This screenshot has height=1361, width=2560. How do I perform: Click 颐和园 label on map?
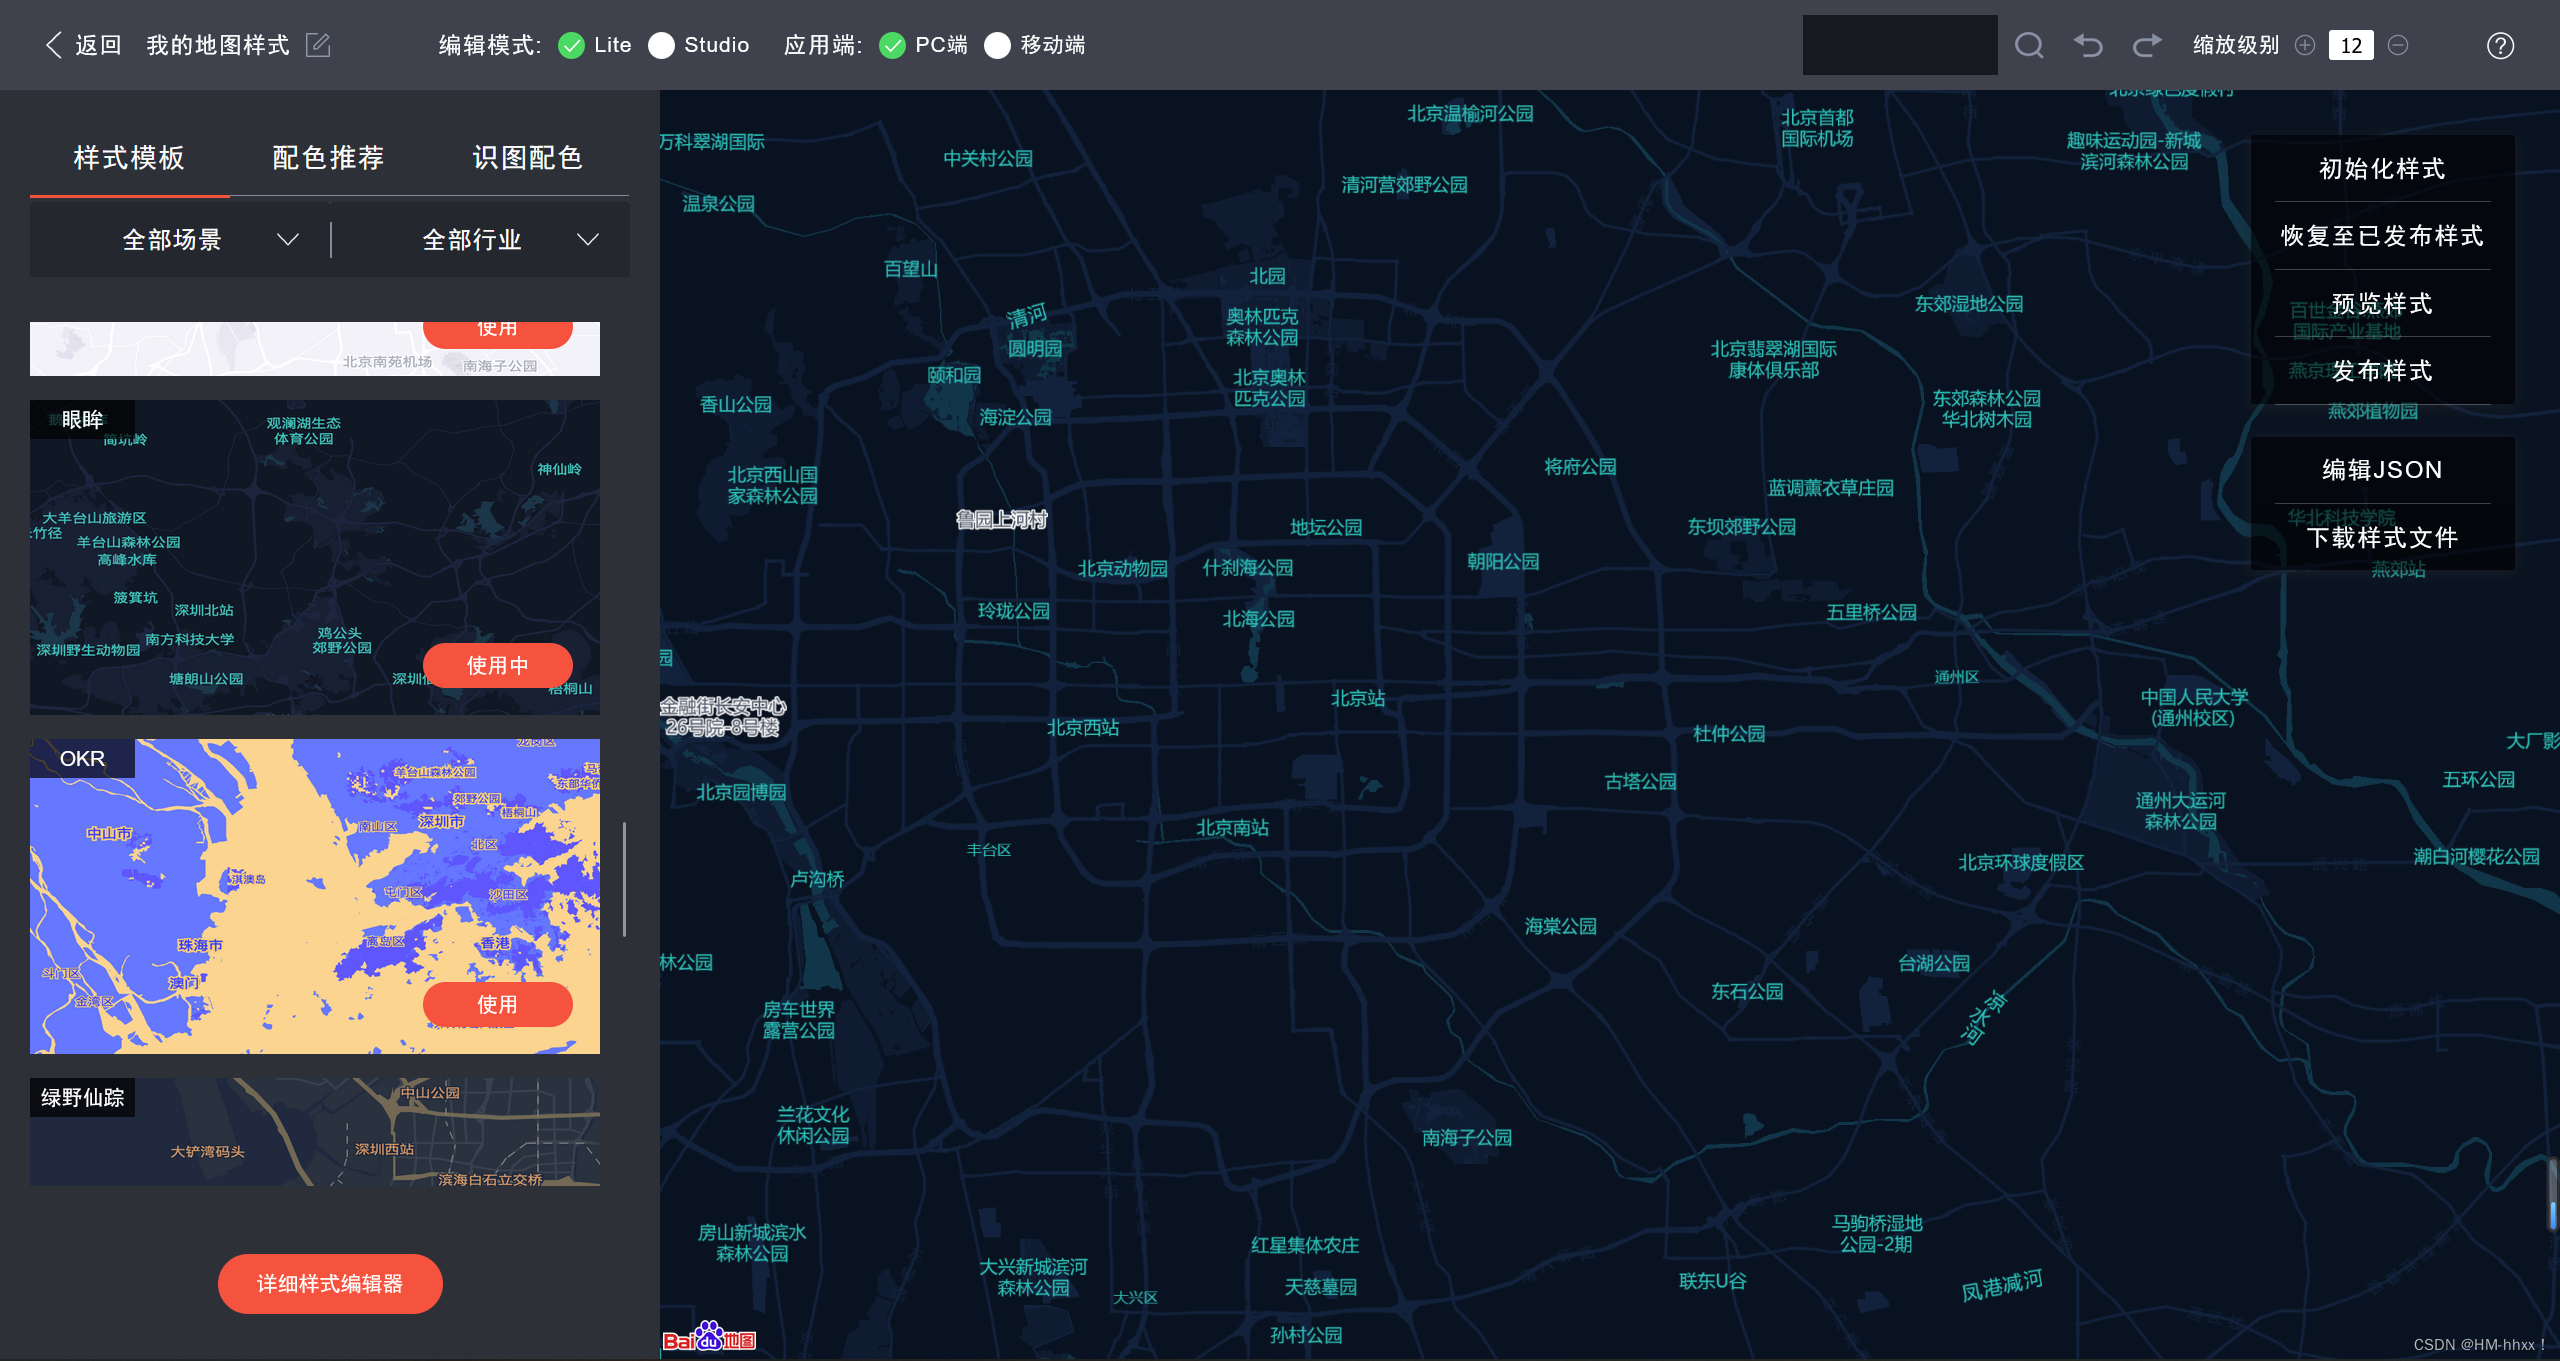[x=954, y=375]
